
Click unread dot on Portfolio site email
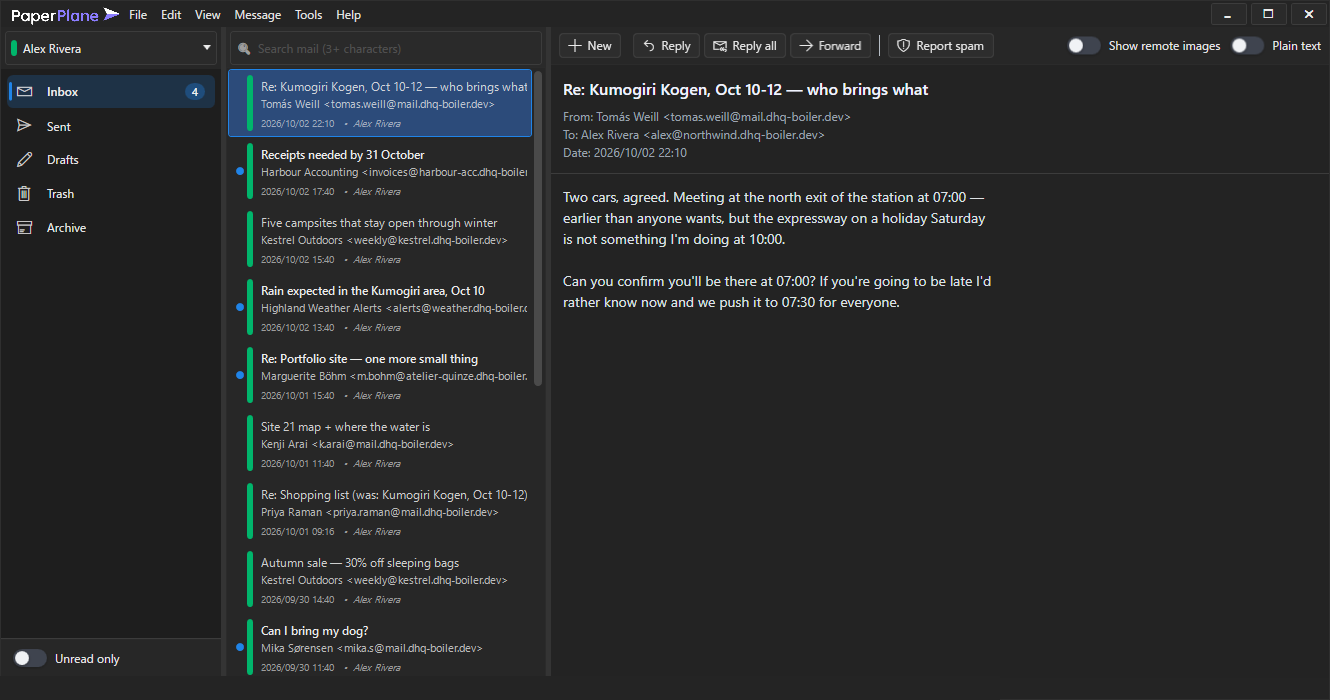tap(239, 375)
